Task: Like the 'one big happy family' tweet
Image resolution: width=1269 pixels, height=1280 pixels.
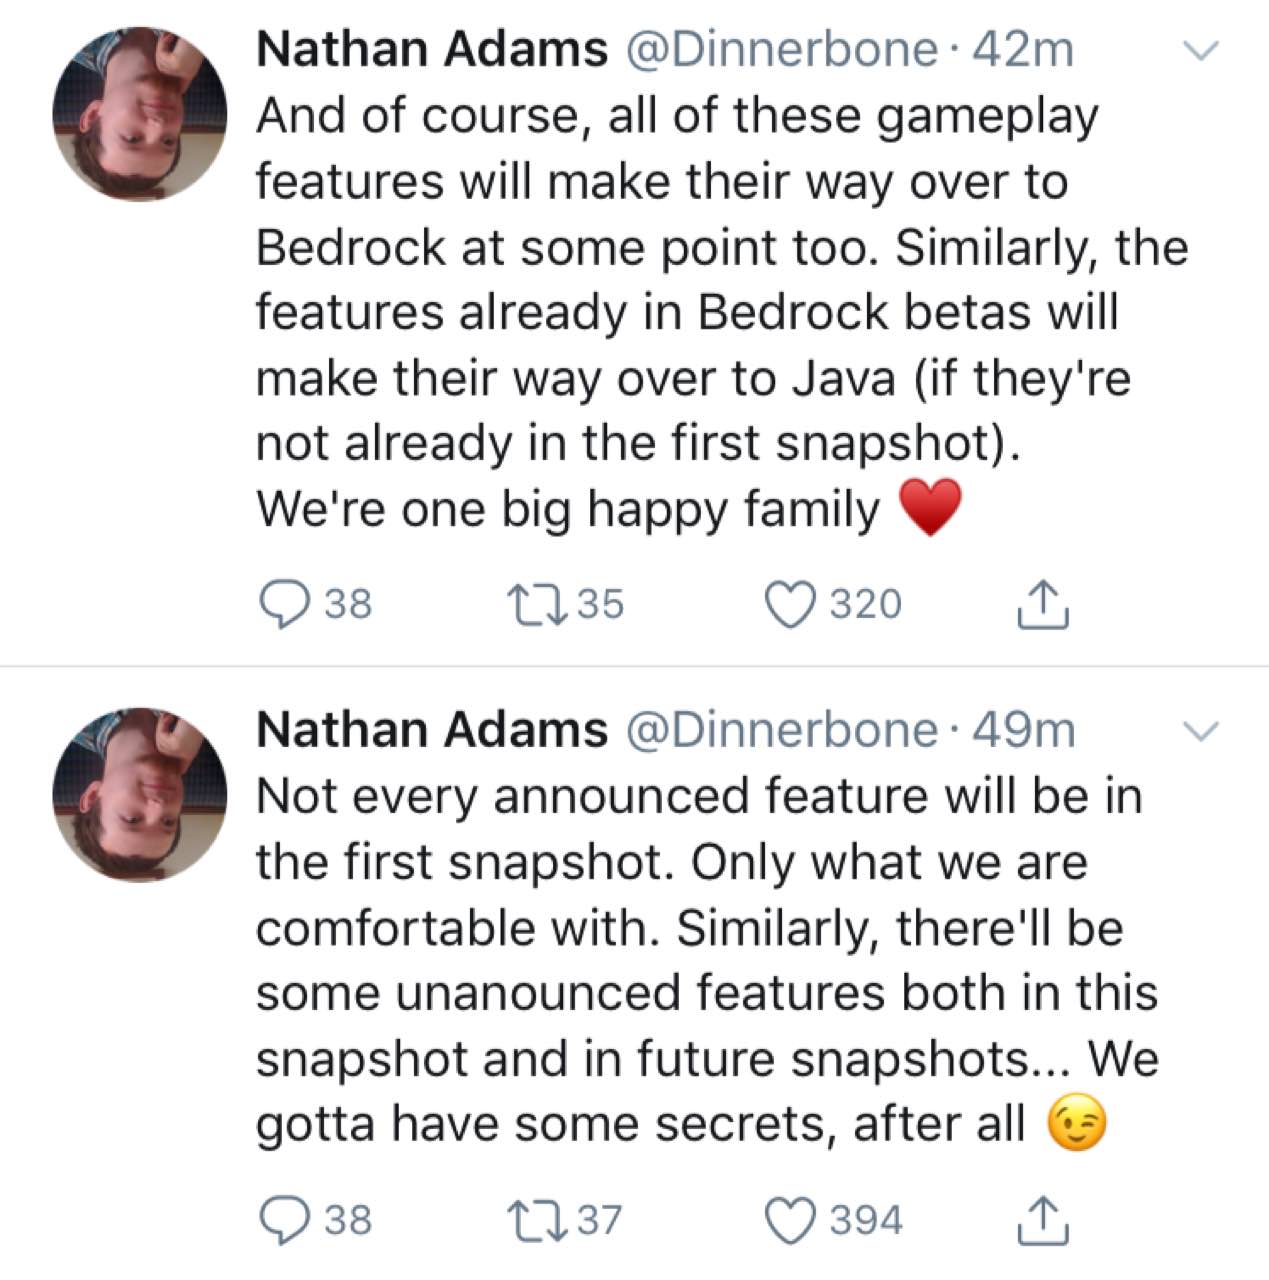Action: point(790,604)
